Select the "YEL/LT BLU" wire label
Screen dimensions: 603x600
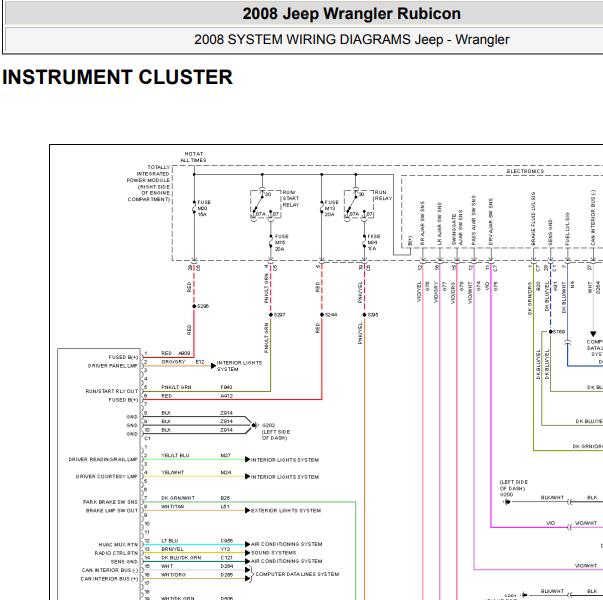[175, 455]
